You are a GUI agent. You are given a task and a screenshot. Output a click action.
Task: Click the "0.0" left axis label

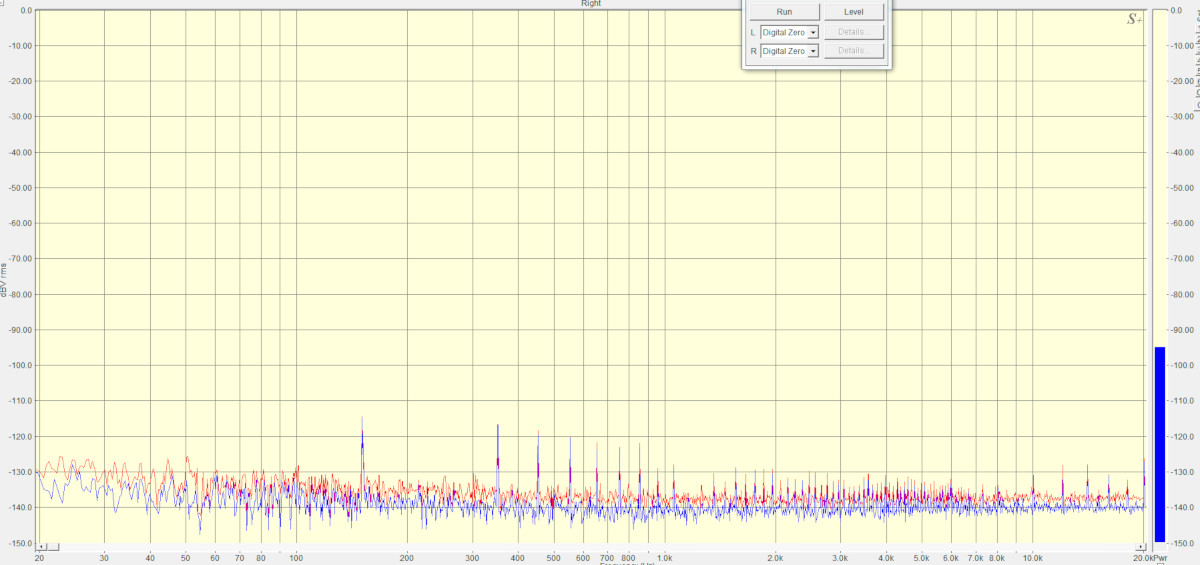click(26, 10)
